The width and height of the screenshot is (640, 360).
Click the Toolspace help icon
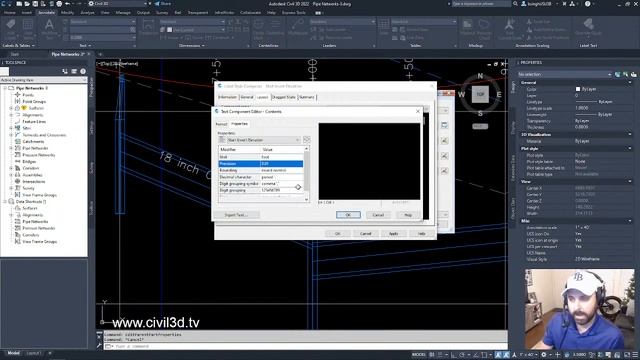[83, 71]
